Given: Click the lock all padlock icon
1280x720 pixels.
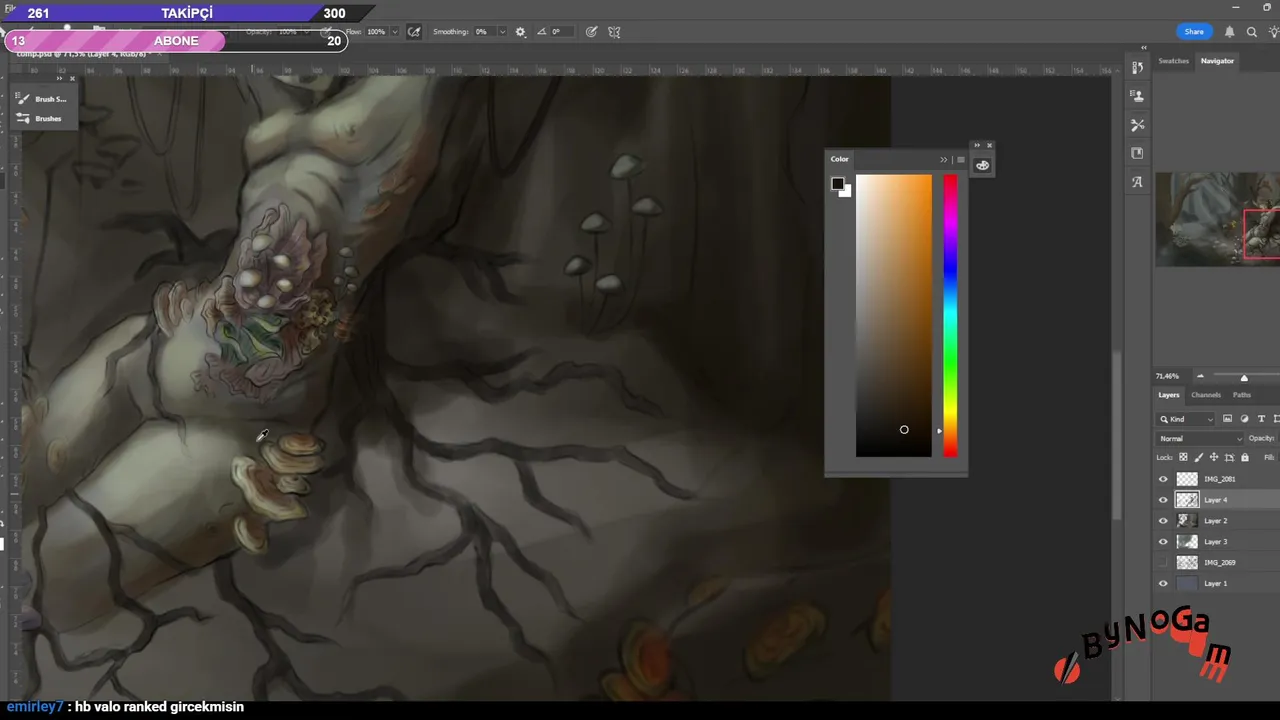Looking at the screenshot, I should point(1244,458).
